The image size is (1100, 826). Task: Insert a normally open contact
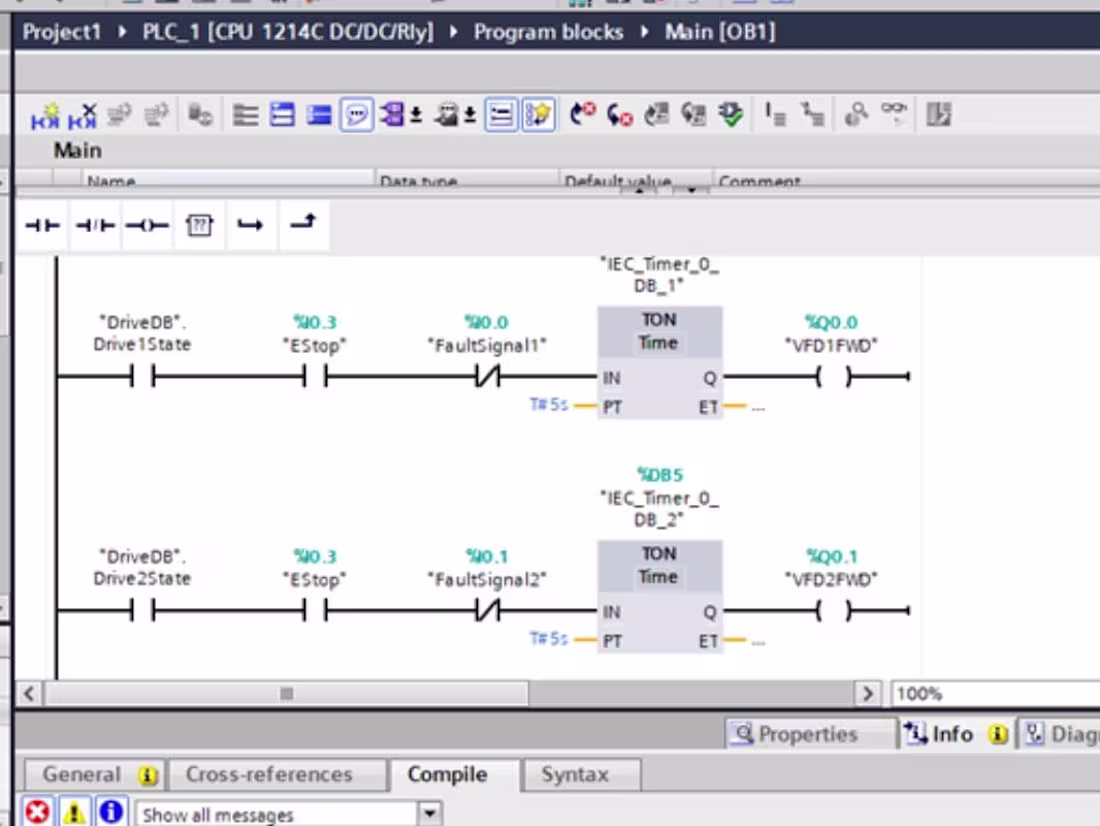coord(41,225)
